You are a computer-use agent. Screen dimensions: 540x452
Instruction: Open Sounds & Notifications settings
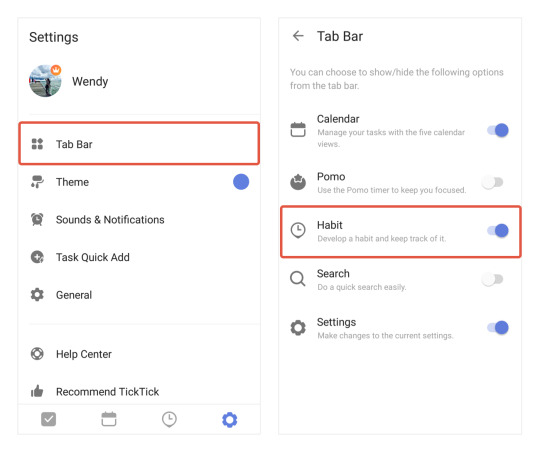pyautogui.click(x=139, y=219)
